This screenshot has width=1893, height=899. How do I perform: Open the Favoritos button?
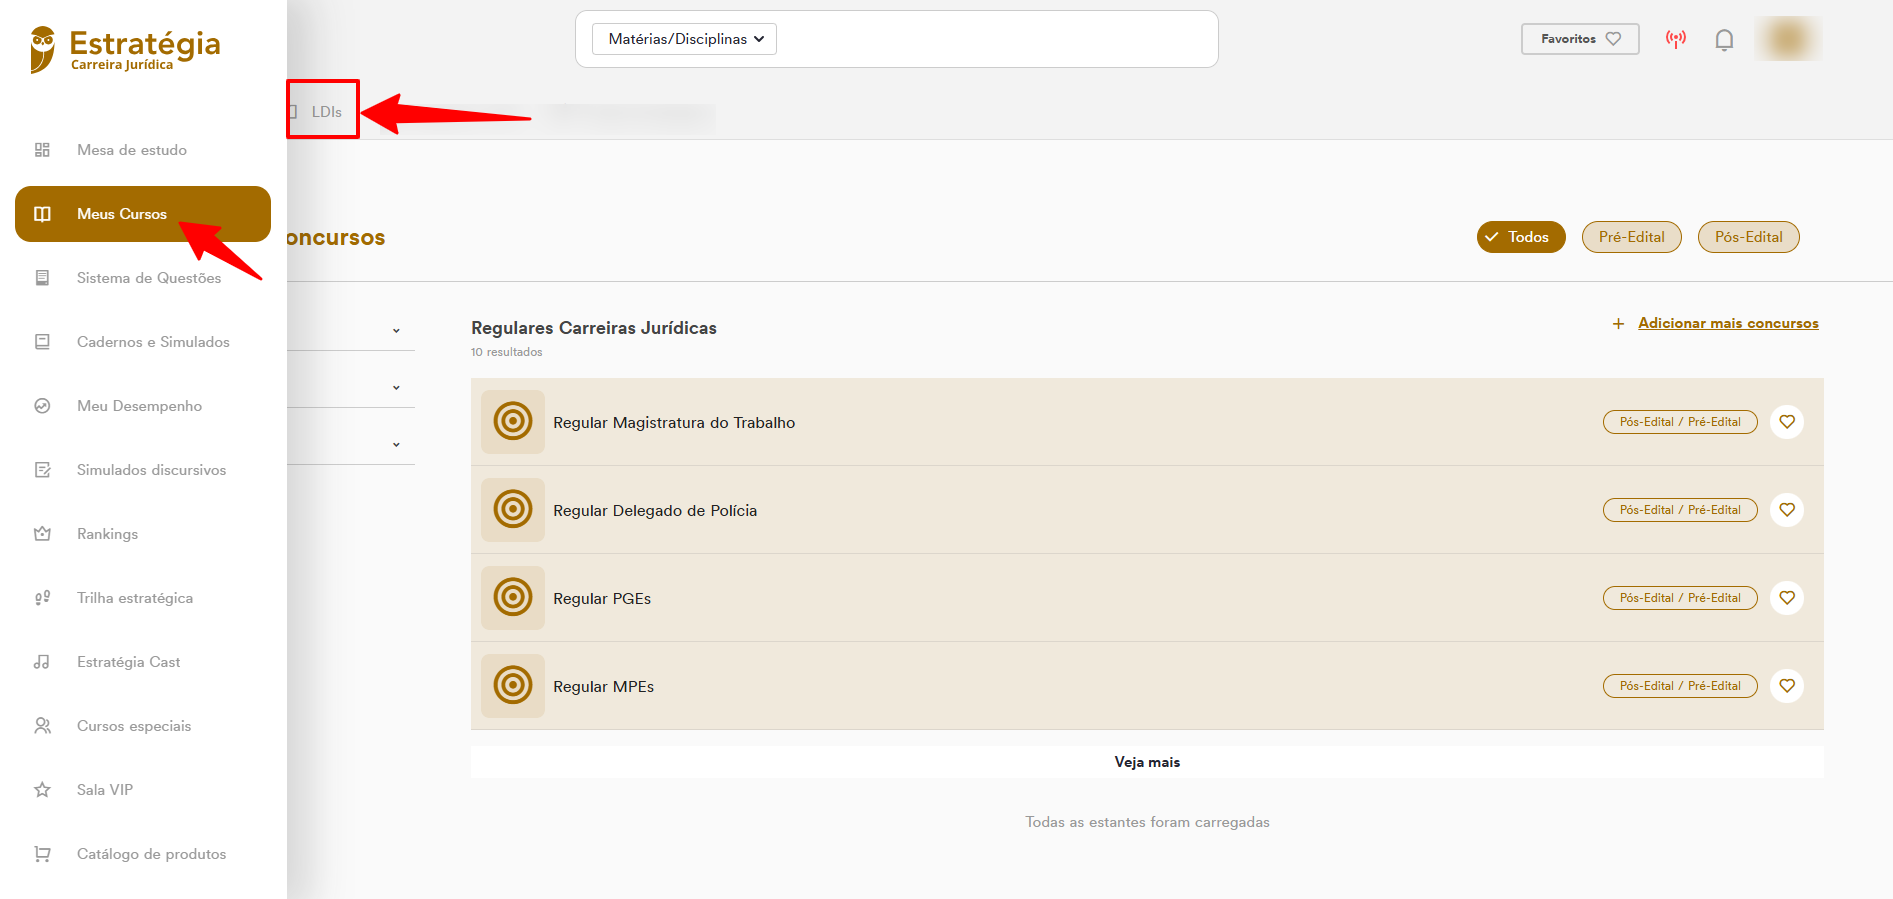(x=1580, y=39)
